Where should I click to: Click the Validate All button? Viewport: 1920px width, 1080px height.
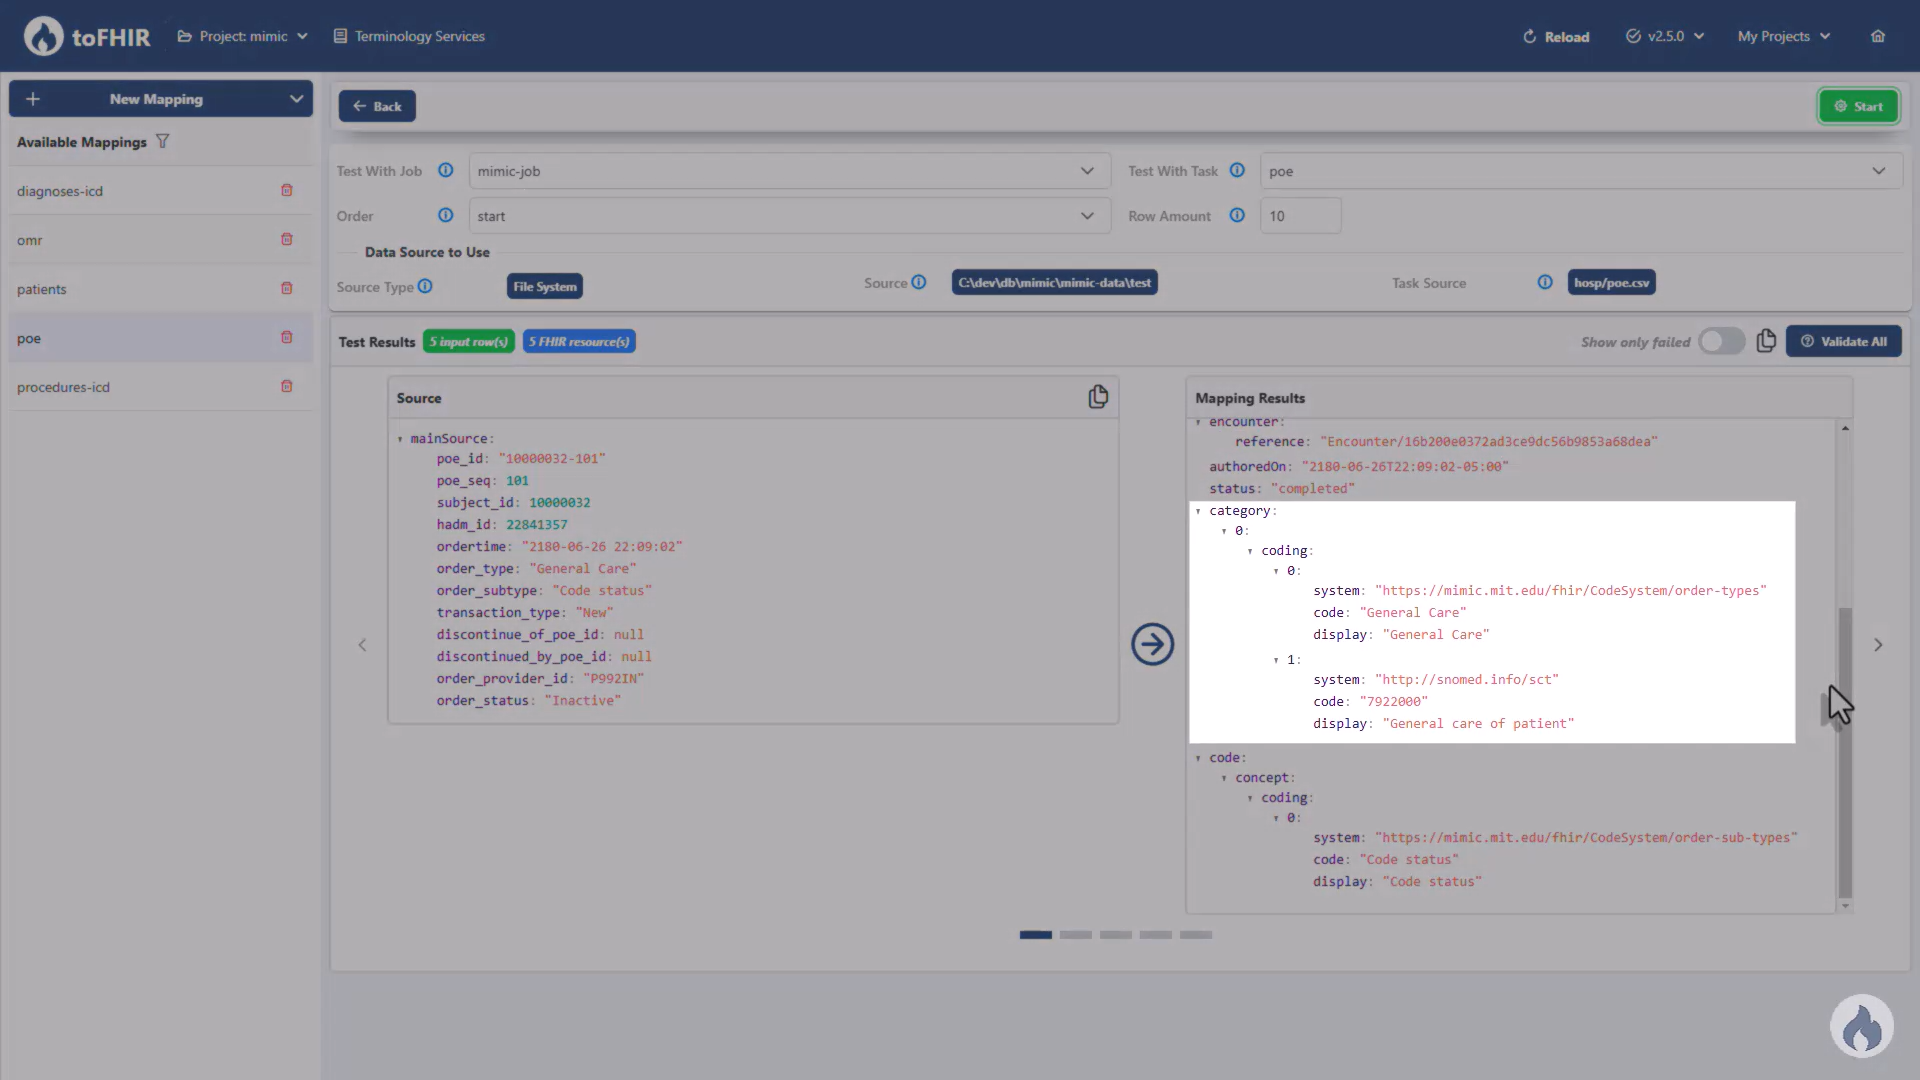pos(1843,340)
